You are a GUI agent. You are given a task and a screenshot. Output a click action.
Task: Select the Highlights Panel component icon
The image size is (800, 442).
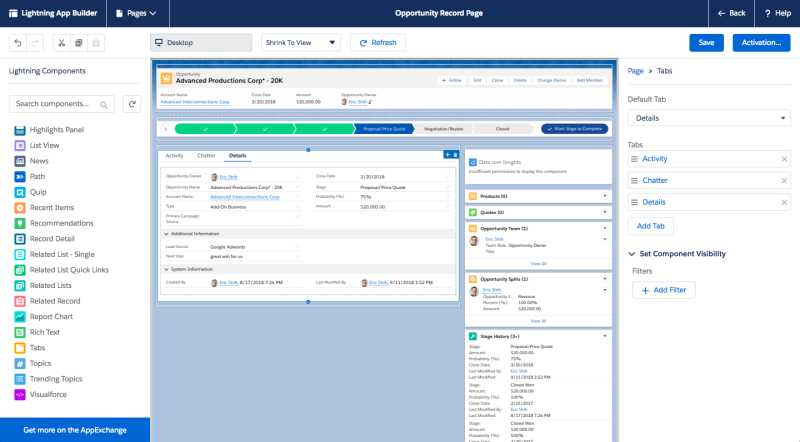coord(20,130)
